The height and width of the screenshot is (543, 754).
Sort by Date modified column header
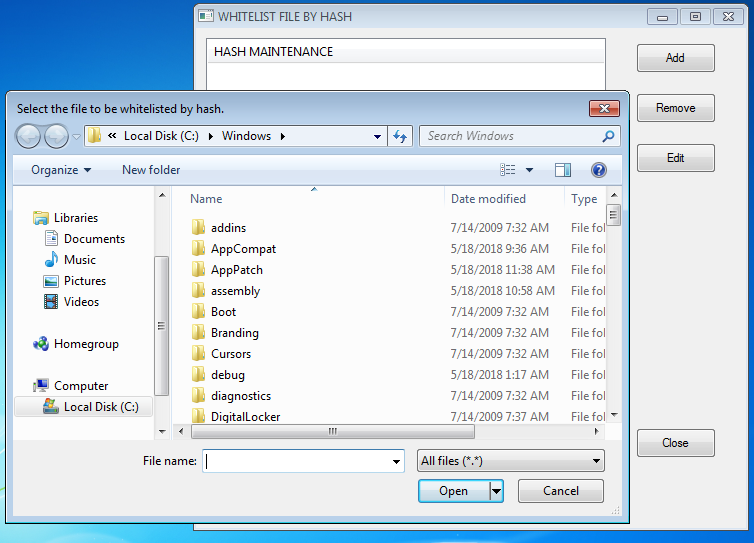488,199
